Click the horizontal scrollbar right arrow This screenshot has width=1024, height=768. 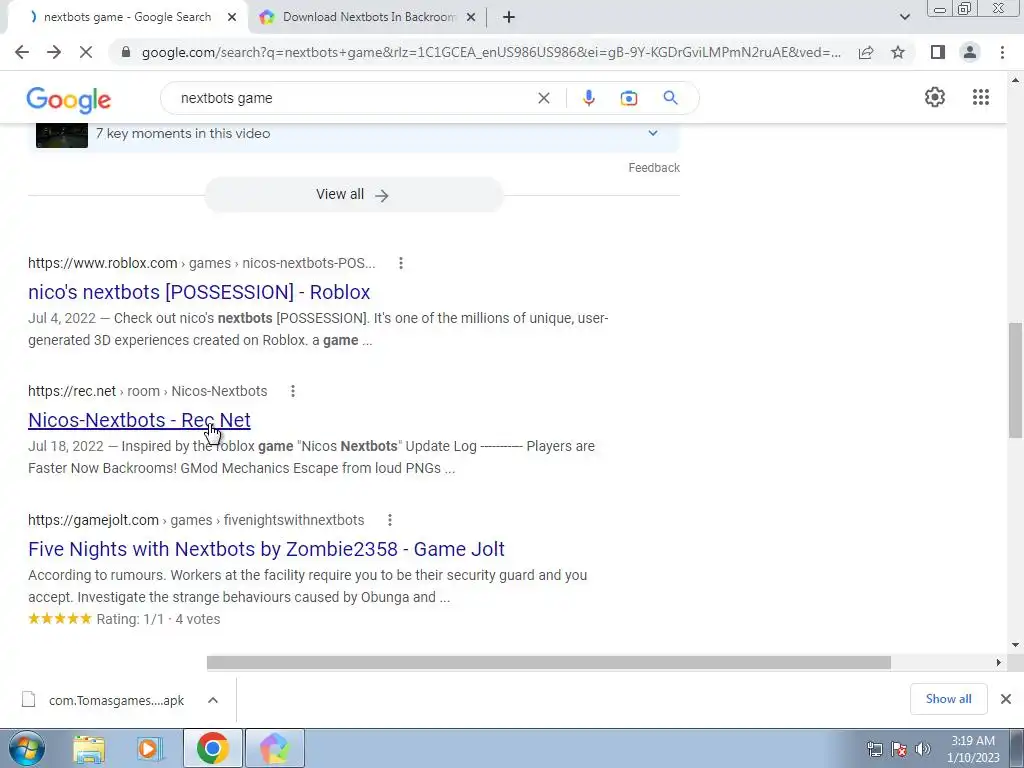click(x=999, y=663)
